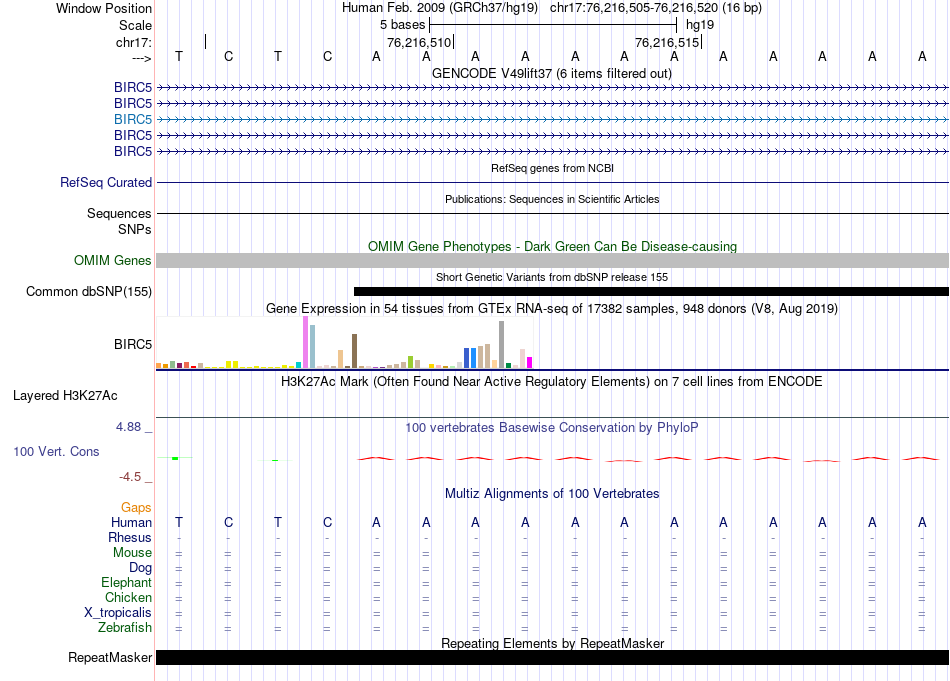950x681 pixels.
Task: Click Multiz Alignments of 100 Vertebrates title
Action: click(552, 494)
